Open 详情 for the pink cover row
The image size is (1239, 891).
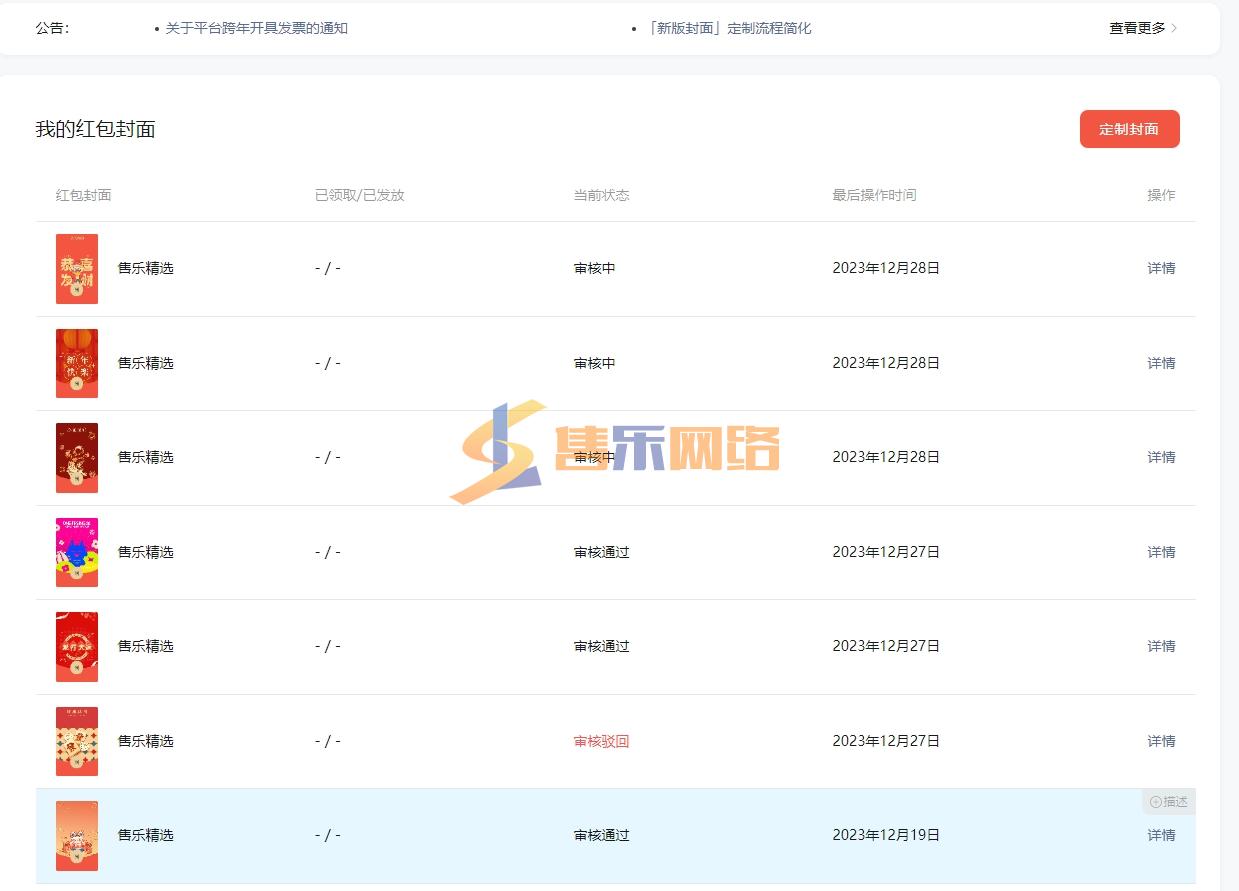point(1161,552)
